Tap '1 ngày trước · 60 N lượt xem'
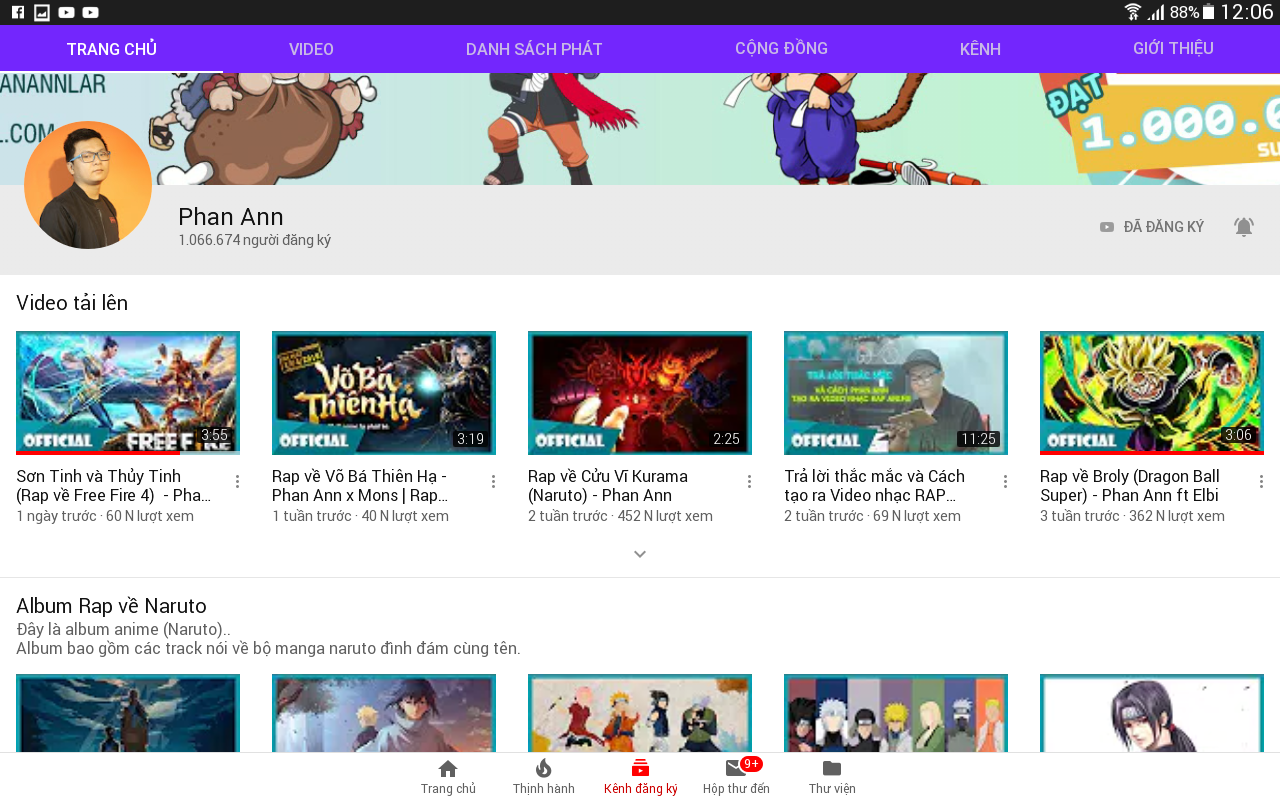 pyautogui.click(x=105, y=516)
